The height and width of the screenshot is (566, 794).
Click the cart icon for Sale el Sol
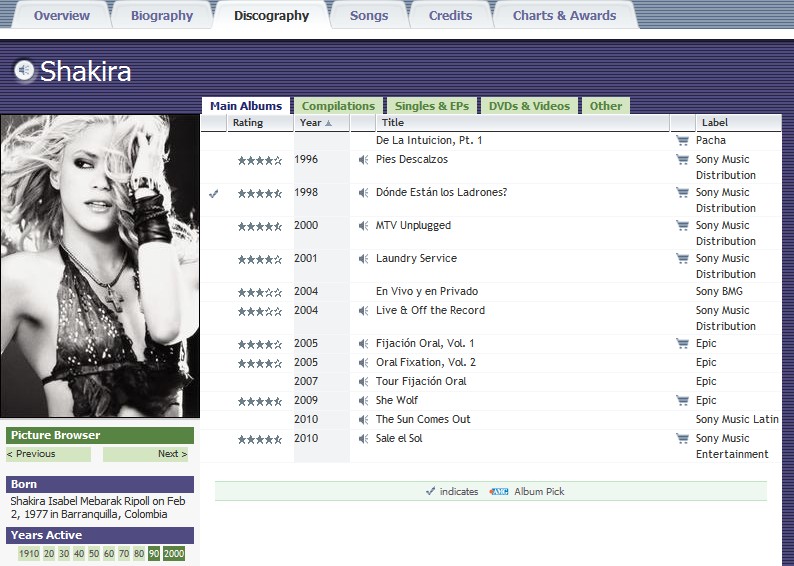click(682, 439)
